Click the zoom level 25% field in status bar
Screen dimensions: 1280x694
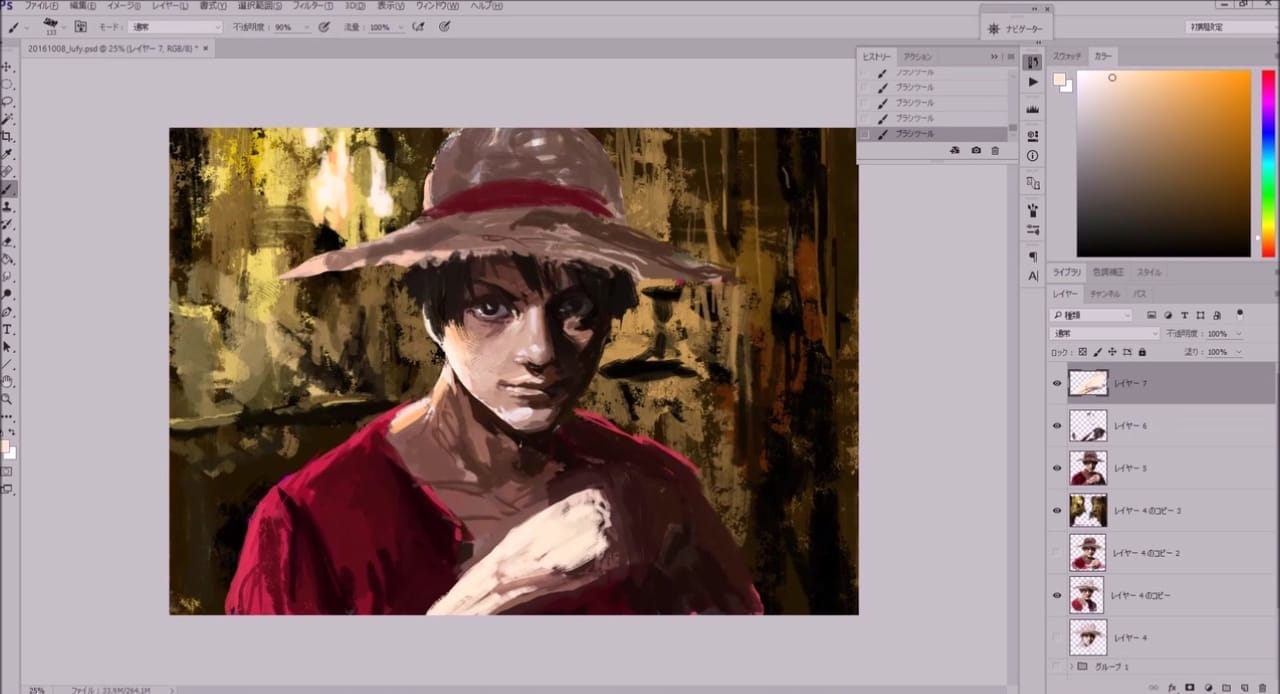point(36,689)
